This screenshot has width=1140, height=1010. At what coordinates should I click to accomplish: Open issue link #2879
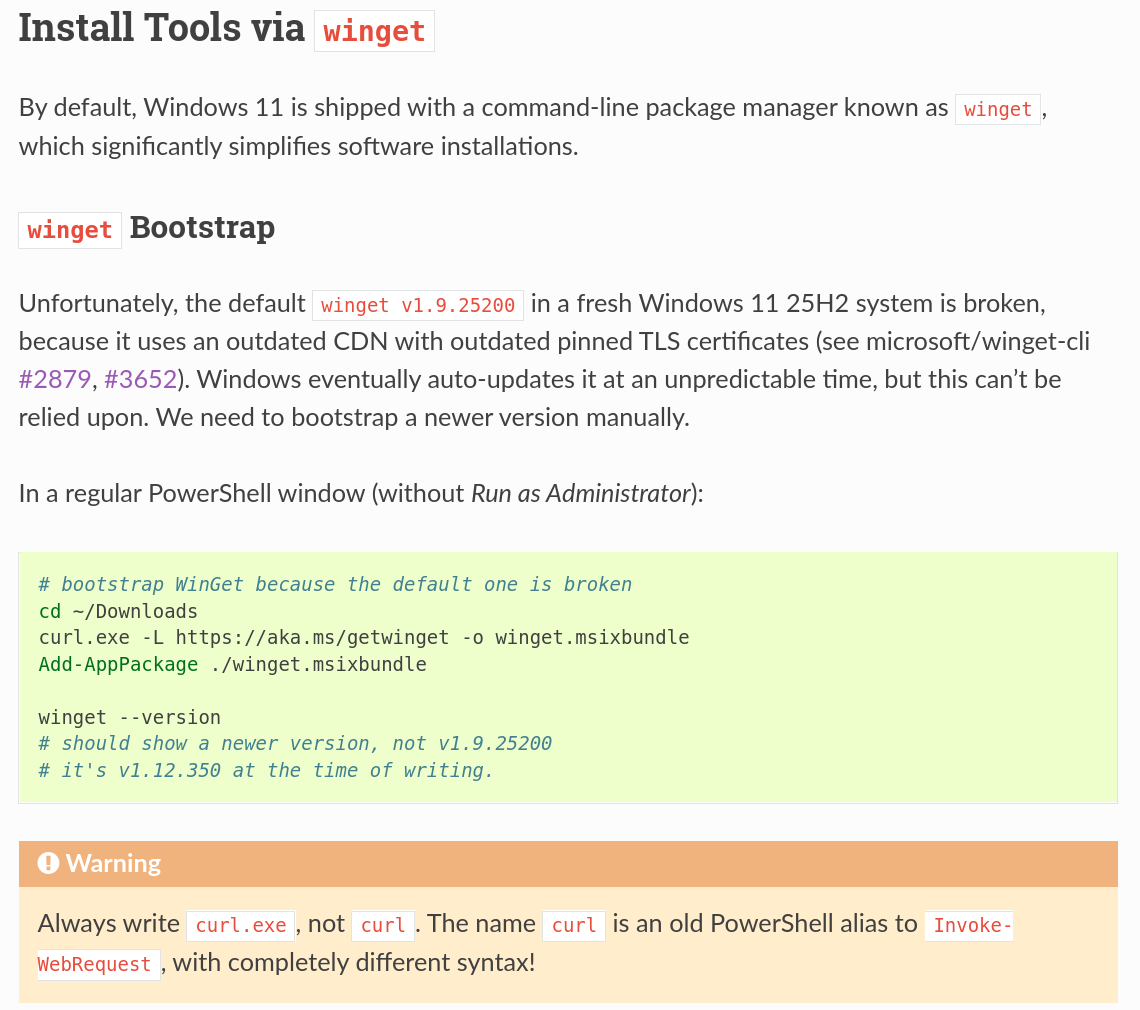point(54,380)
